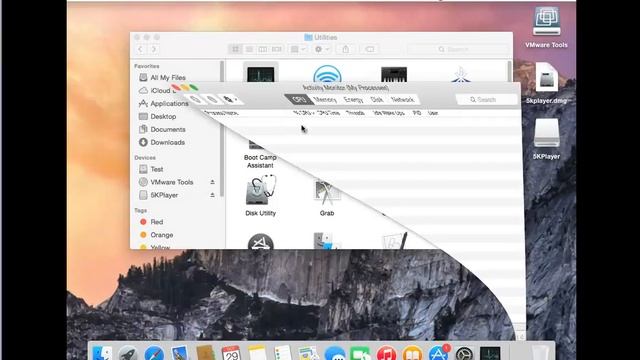The height and width of the screenshot is (360, 640).
Task: Click Activity Monitor inspect process button
Action: click(x=212, y=100)
